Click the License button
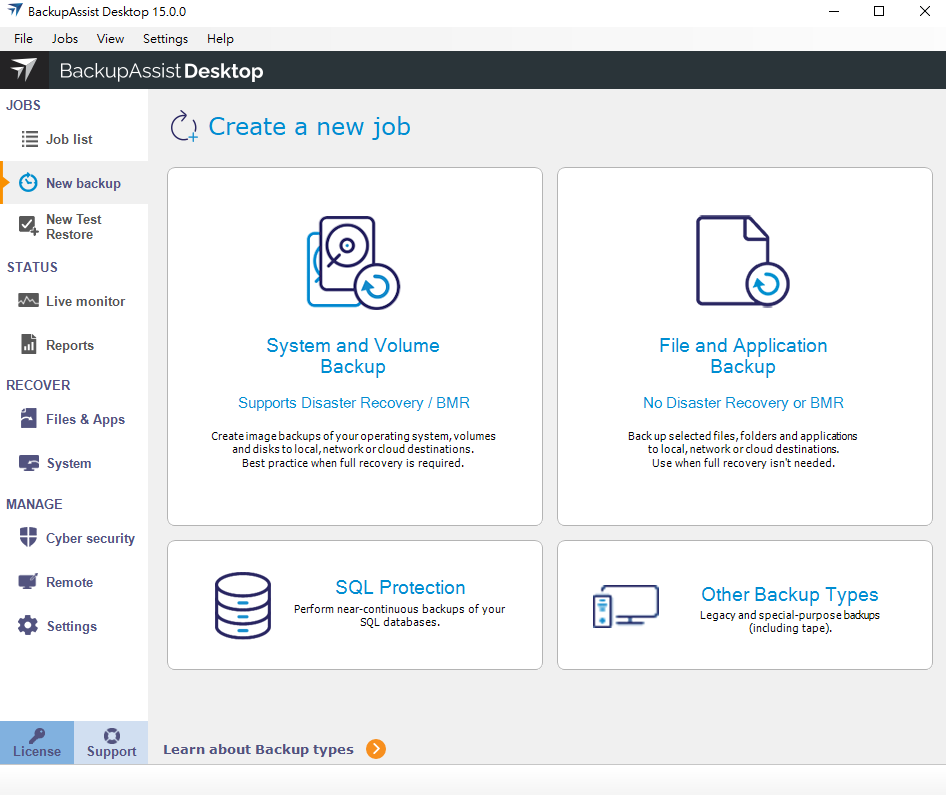The width and height of the screenshot is (946, 795). pyautogui.click(x=37, y=743)
